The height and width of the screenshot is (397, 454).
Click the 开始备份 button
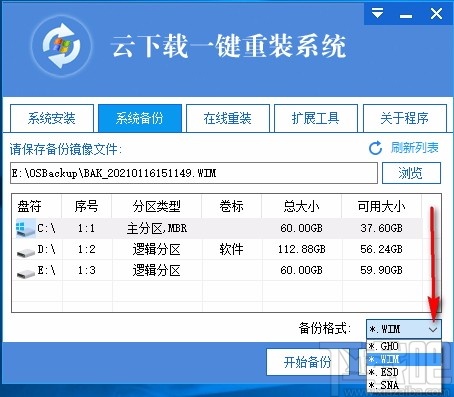(308, 362)
